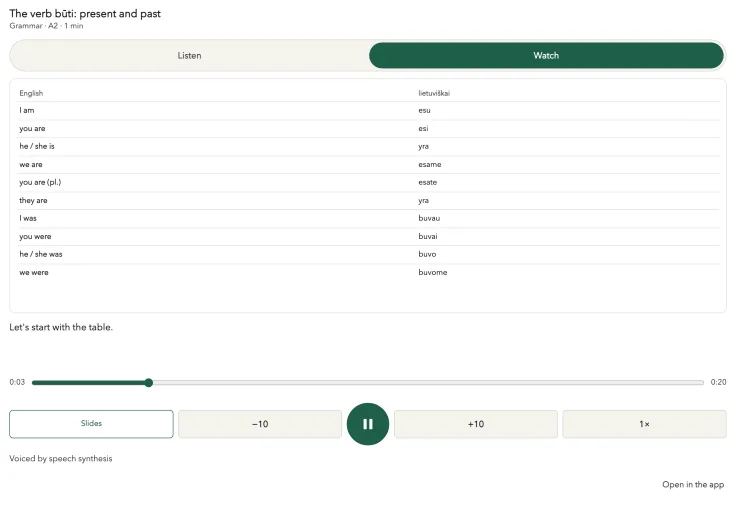Click the lesson title "The verb būti: present and past"
This screenshot has height=512, width=736.
pos(85,14)
